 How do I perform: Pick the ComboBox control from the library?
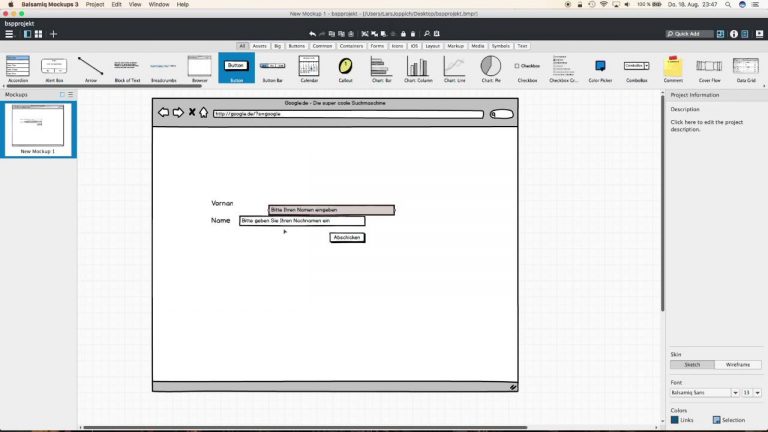tap(637, 69)
